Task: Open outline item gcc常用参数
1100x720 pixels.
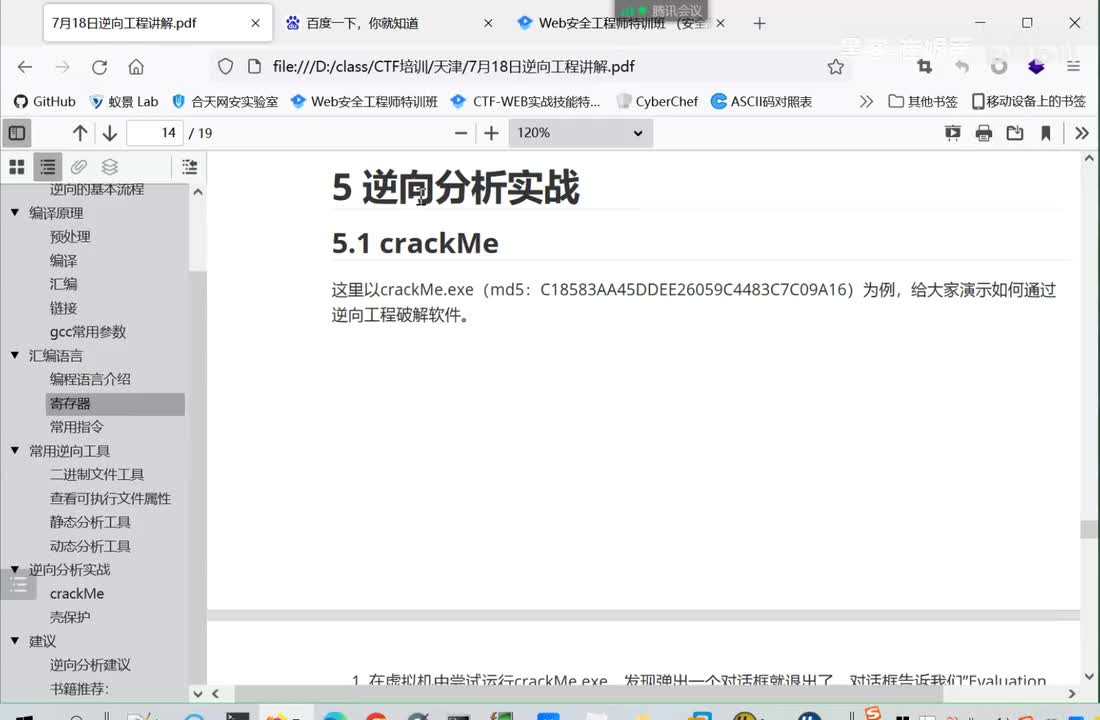Action: click(x=88, y=332)
